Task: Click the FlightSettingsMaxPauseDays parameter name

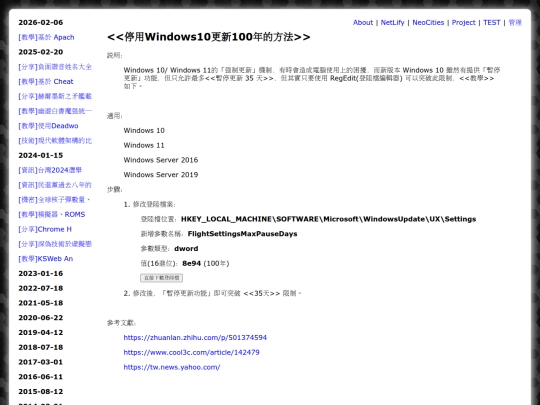Action: click(x=242, y=234)
